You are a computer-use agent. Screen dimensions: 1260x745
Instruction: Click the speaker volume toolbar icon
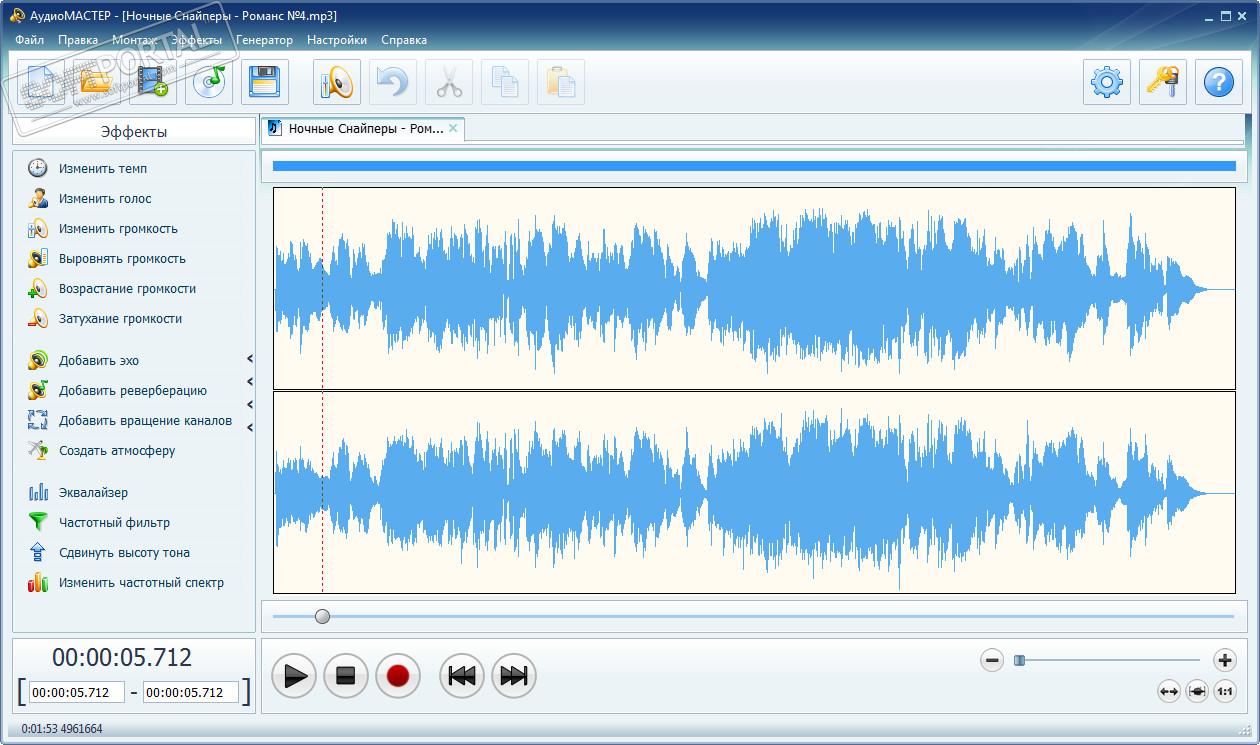point(337,82)
